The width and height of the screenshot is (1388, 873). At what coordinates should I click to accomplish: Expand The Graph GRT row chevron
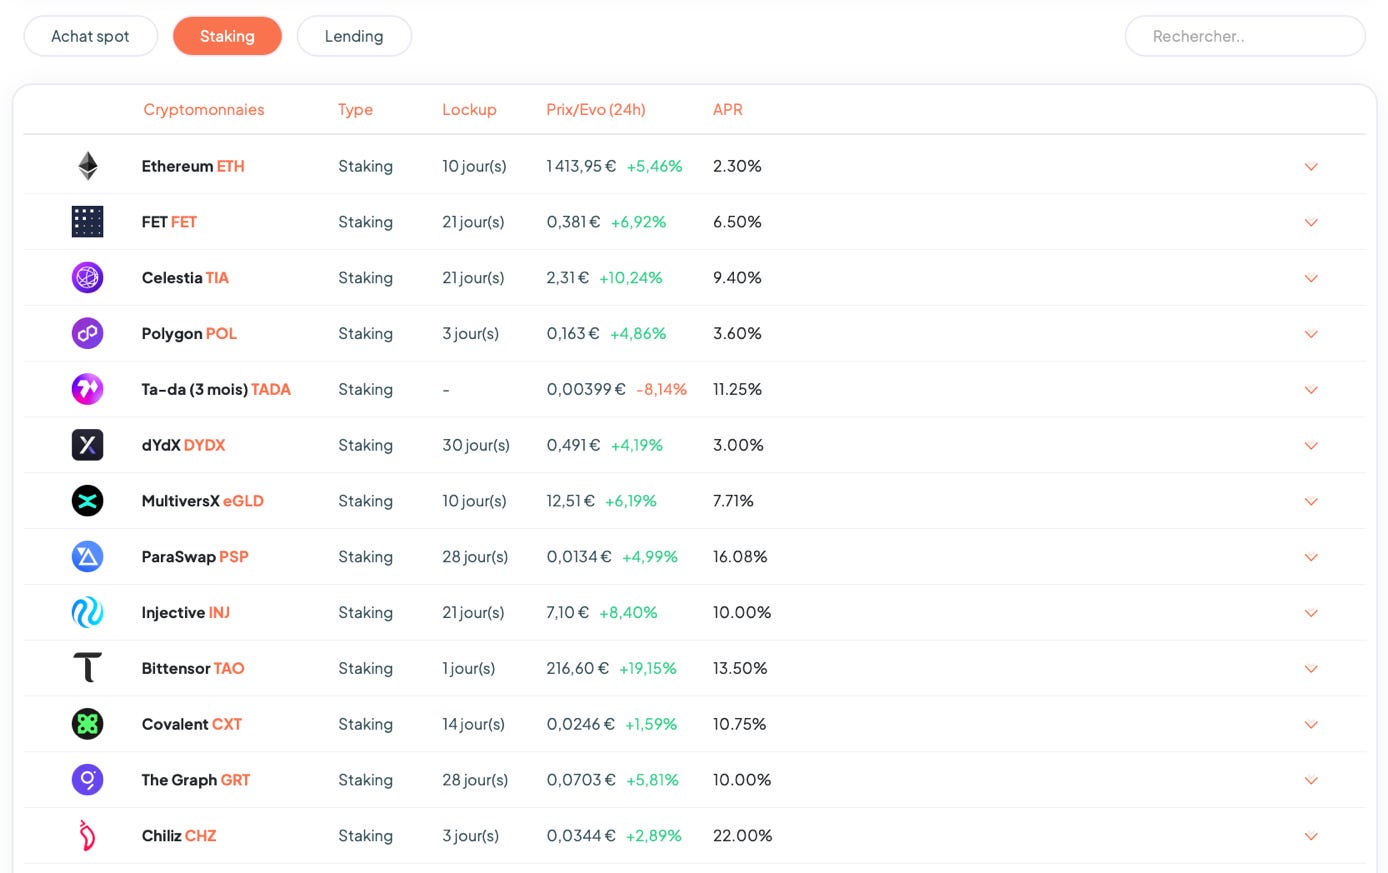tap(1311, 781)
